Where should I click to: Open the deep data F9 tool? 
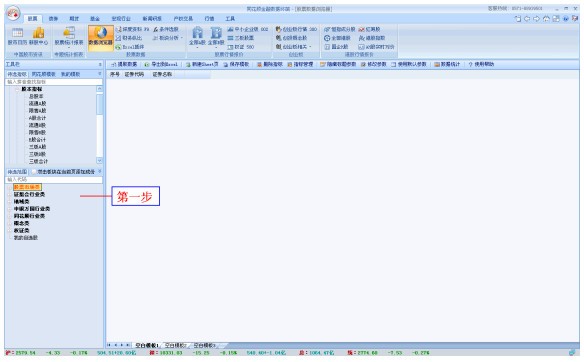tap(132, 29)
